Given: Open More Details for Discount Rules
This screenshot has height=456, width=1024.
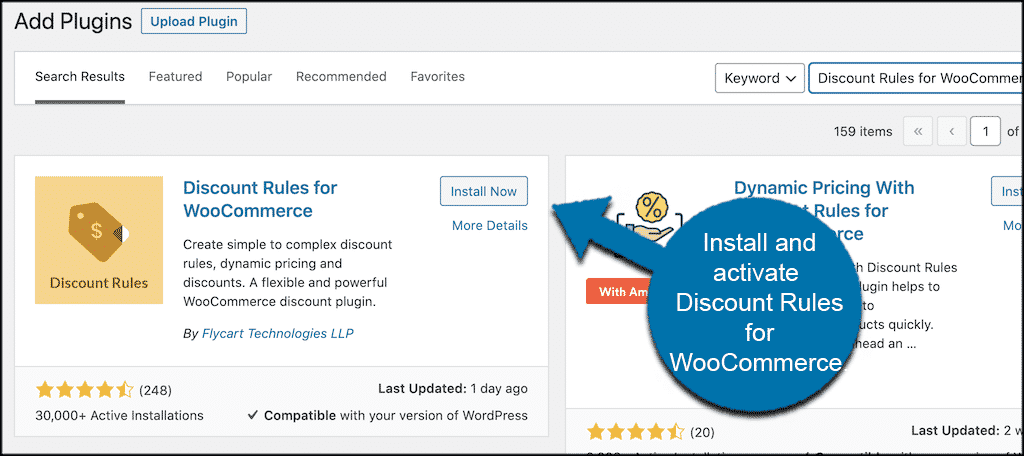Looking at the screenshot, I should [x=489, y=225].
